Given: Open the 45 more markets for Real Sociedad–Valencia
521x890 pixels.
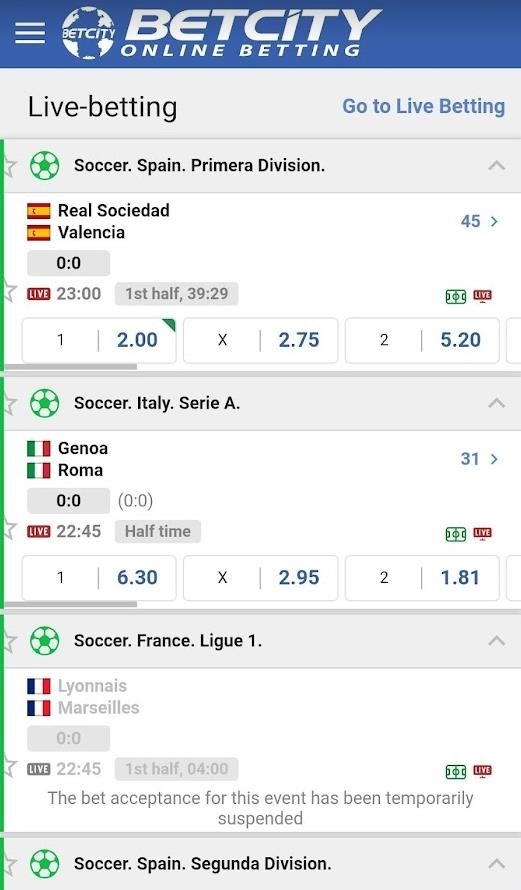Looking at the screenshot, I should 479,221.
